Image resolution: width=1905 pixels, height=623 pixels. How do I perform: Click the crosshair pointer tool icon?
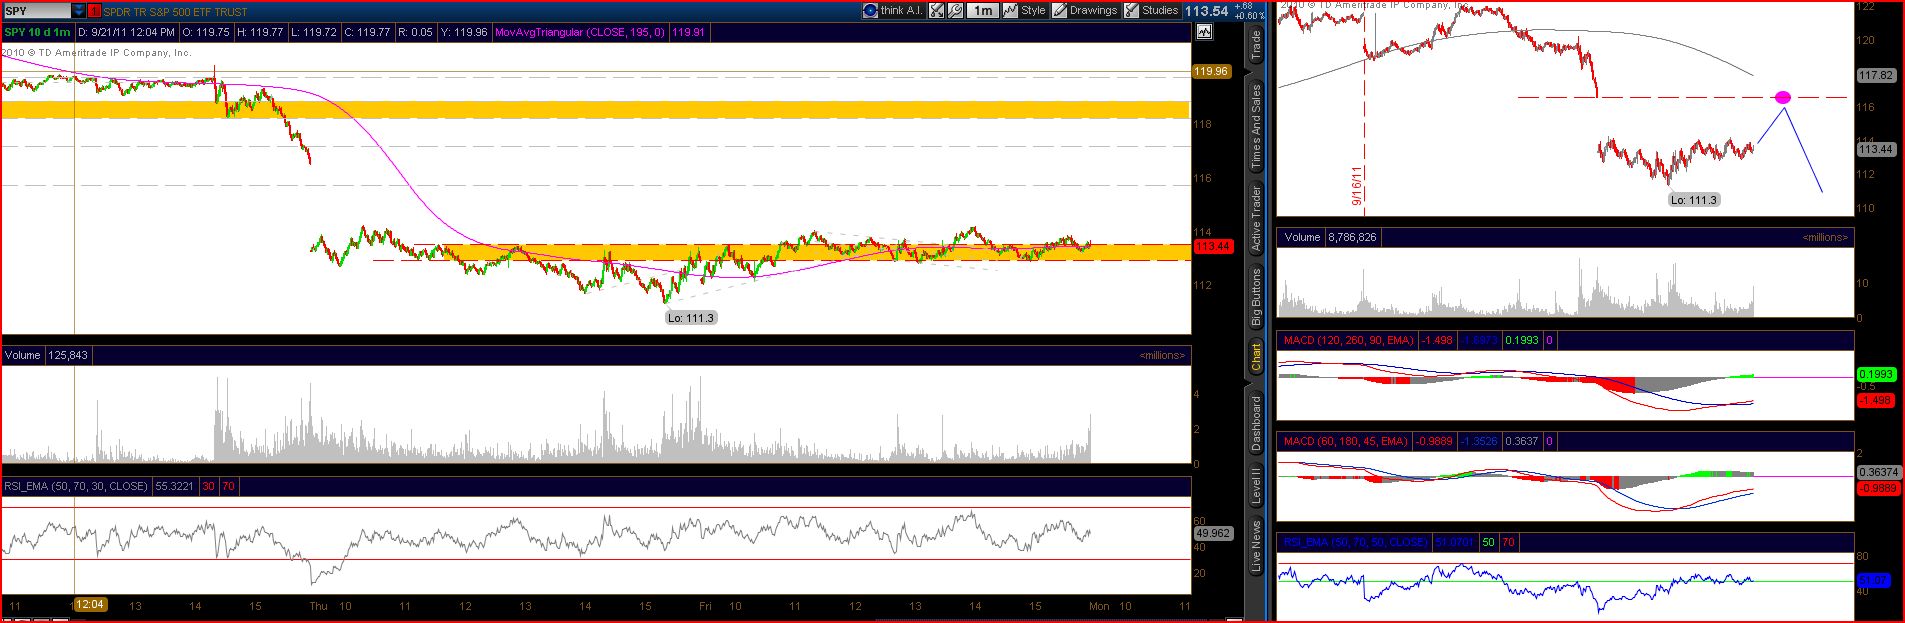937,10
